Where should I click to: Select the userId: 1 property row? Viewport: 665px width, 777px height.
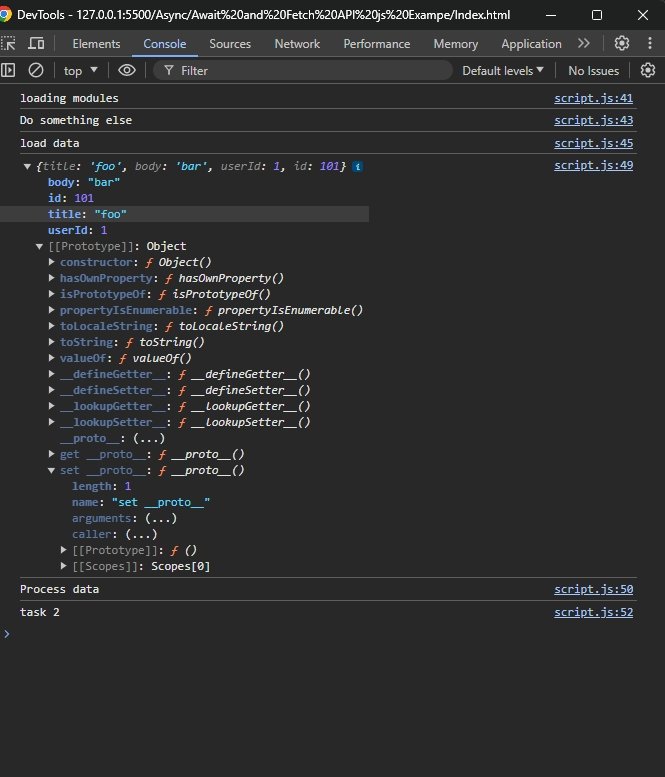(x=77, y=230)
